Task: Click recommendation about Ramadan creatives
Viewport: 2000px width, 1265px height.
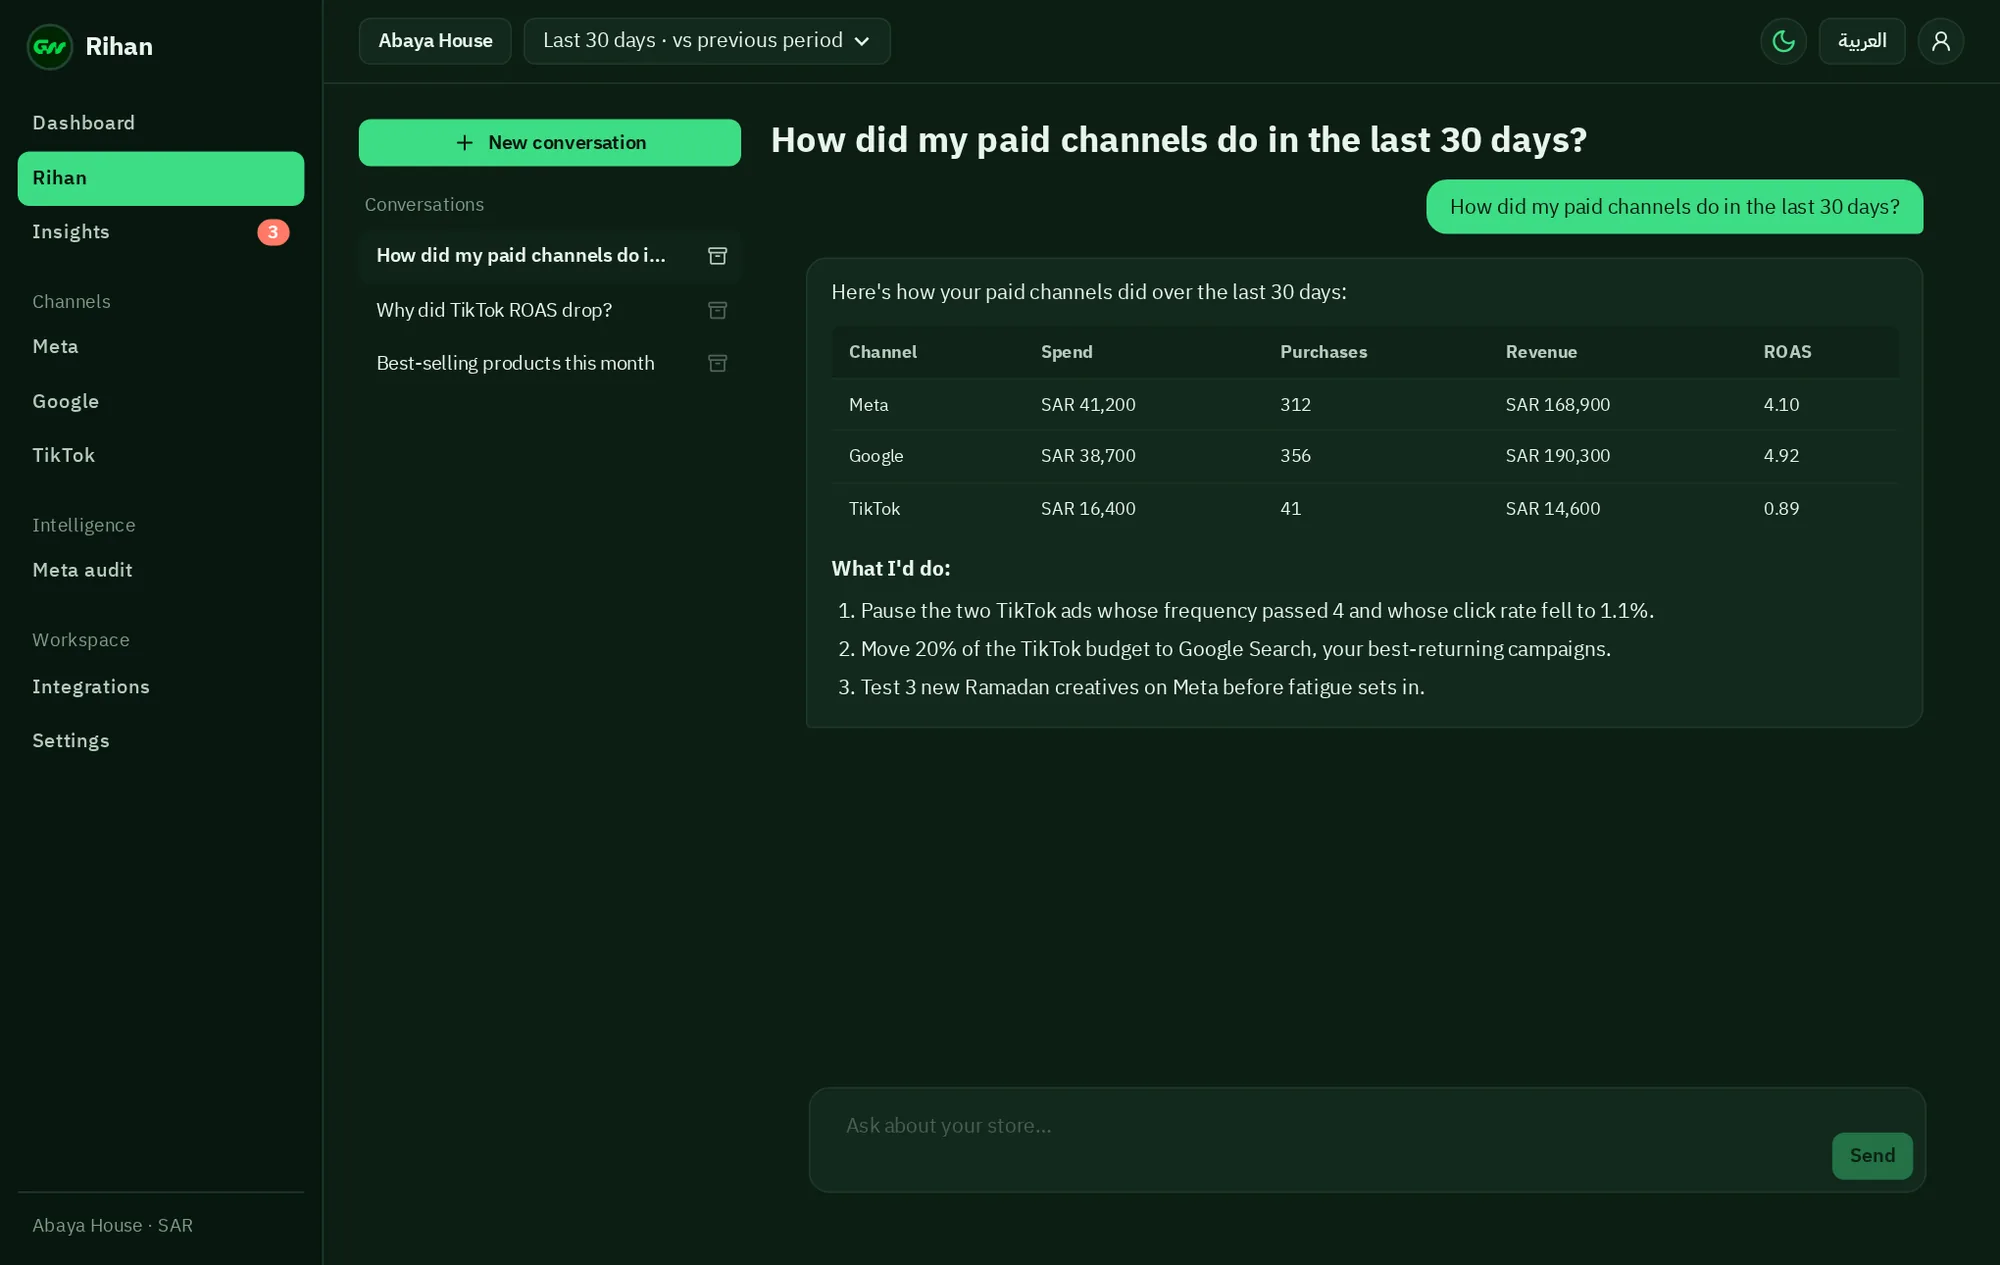Action: pos(1142,688)
